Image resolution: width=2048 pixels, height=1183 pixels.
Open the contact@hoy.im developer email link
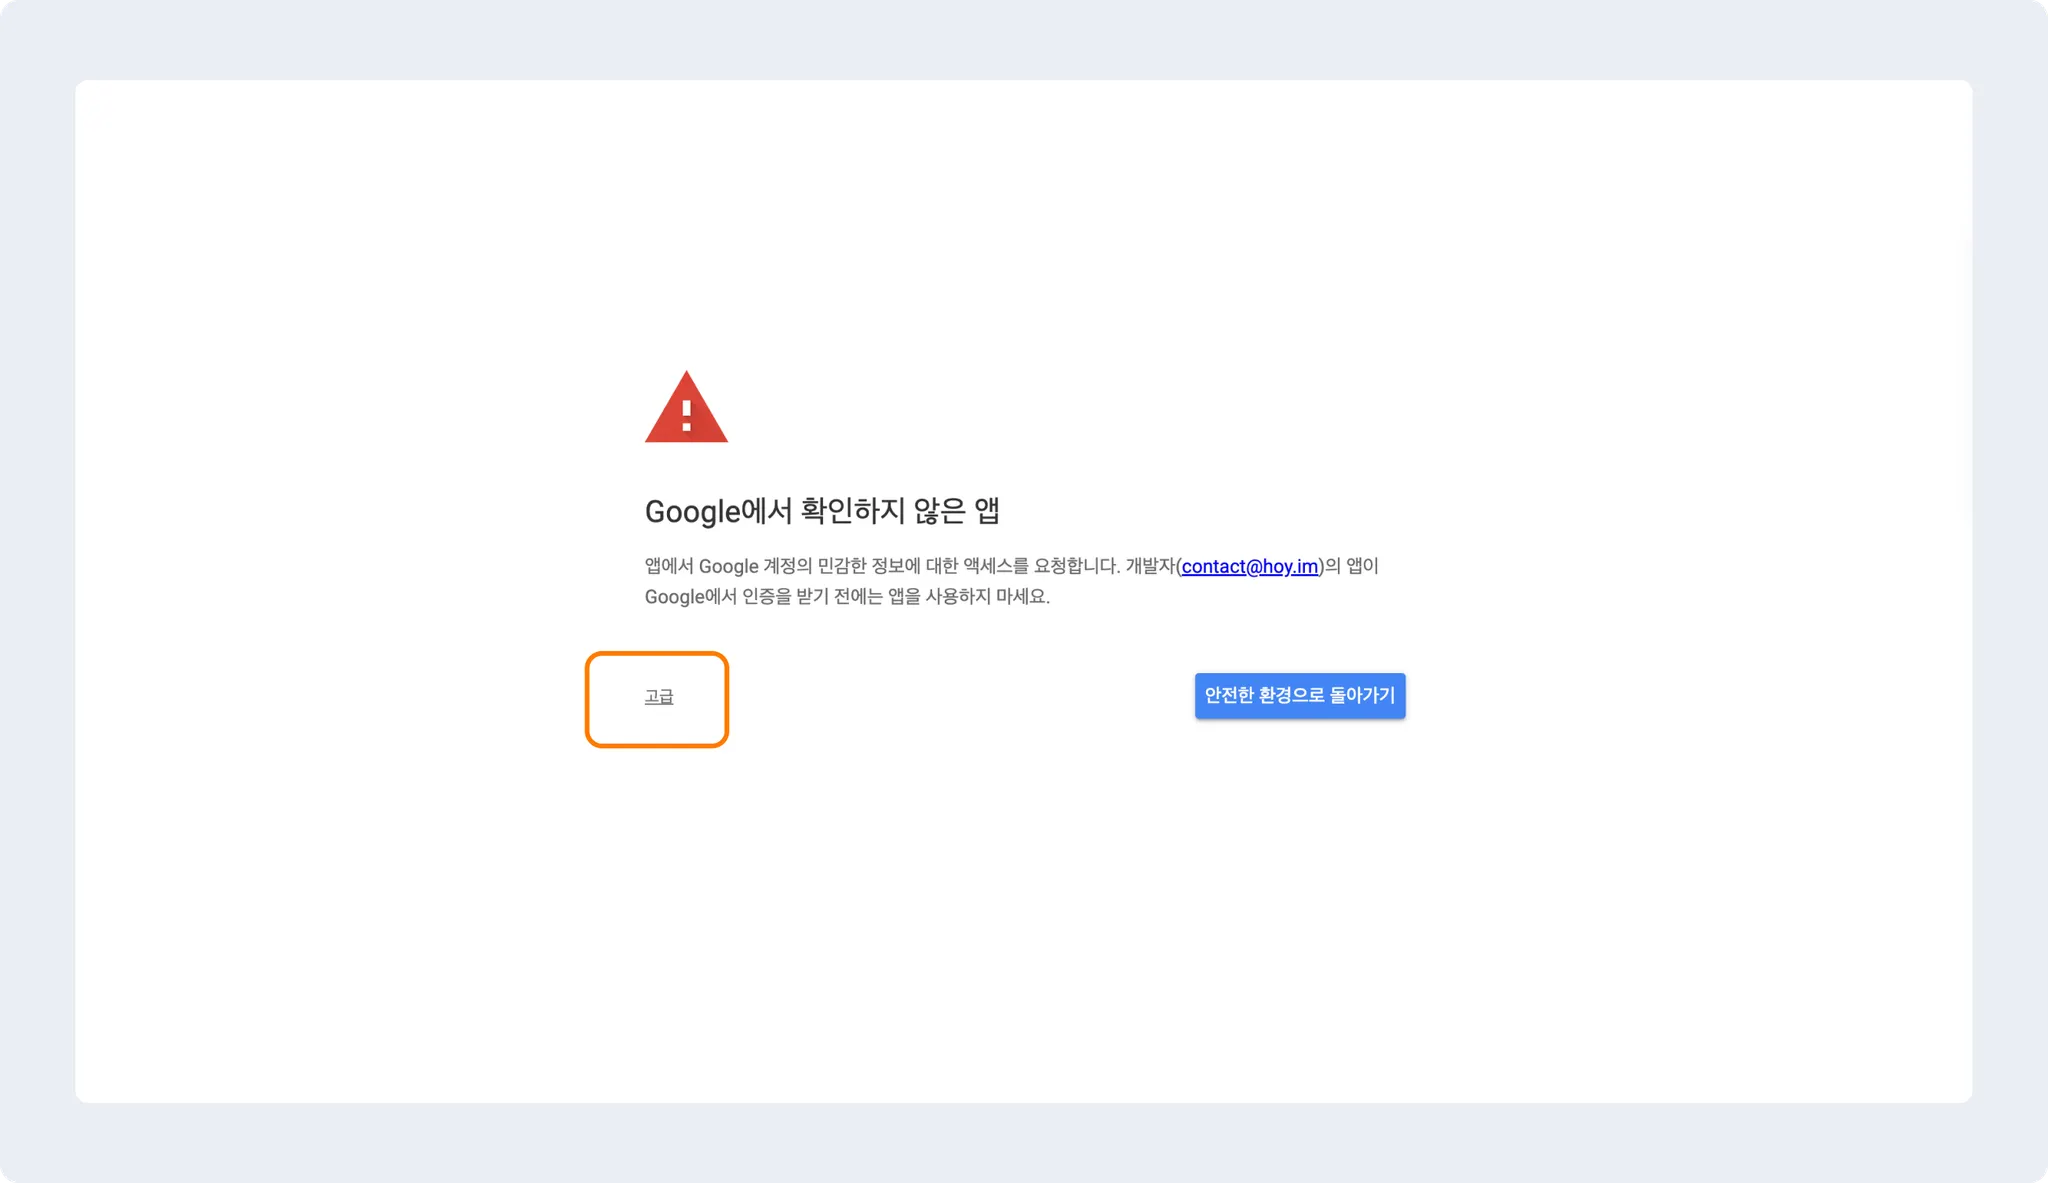coord(1250,566)
